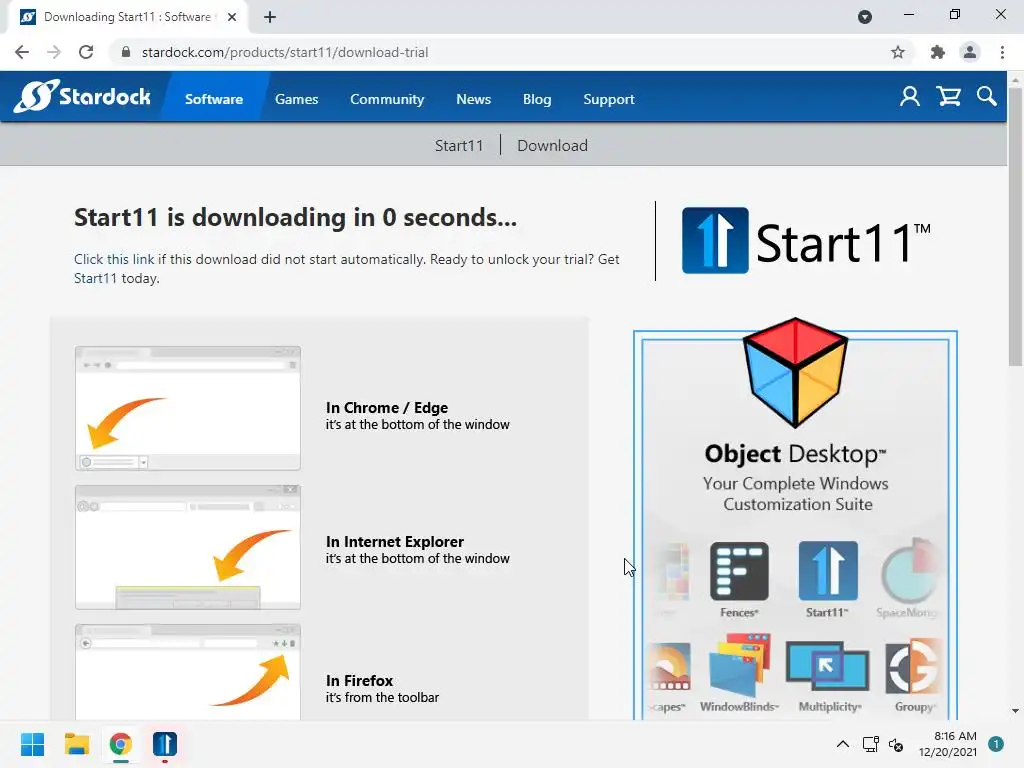Click the page vertical scrollbar thumb

coord(1015,227)
